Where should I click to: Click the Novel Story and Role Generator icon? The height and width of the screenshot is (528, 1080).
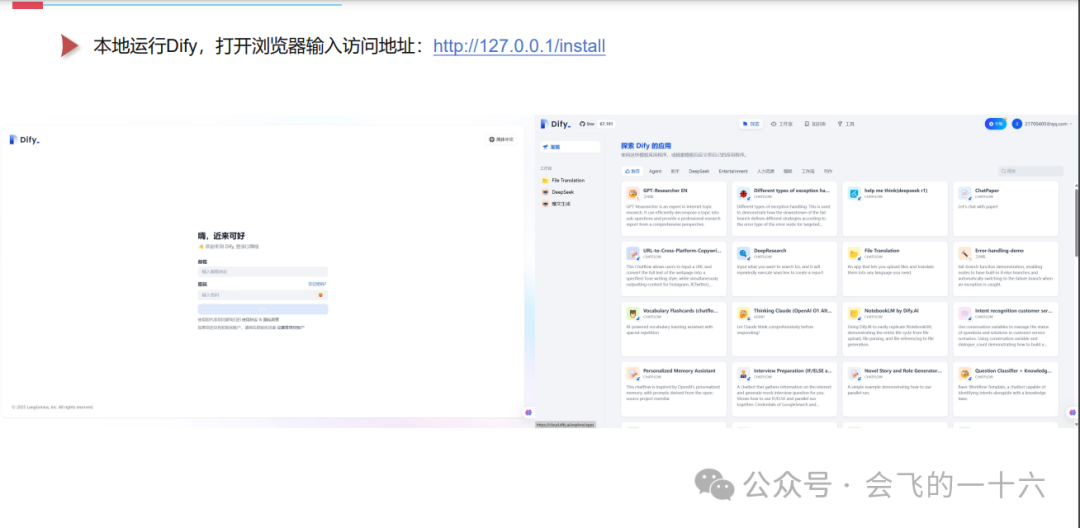(x=854, y=374)
